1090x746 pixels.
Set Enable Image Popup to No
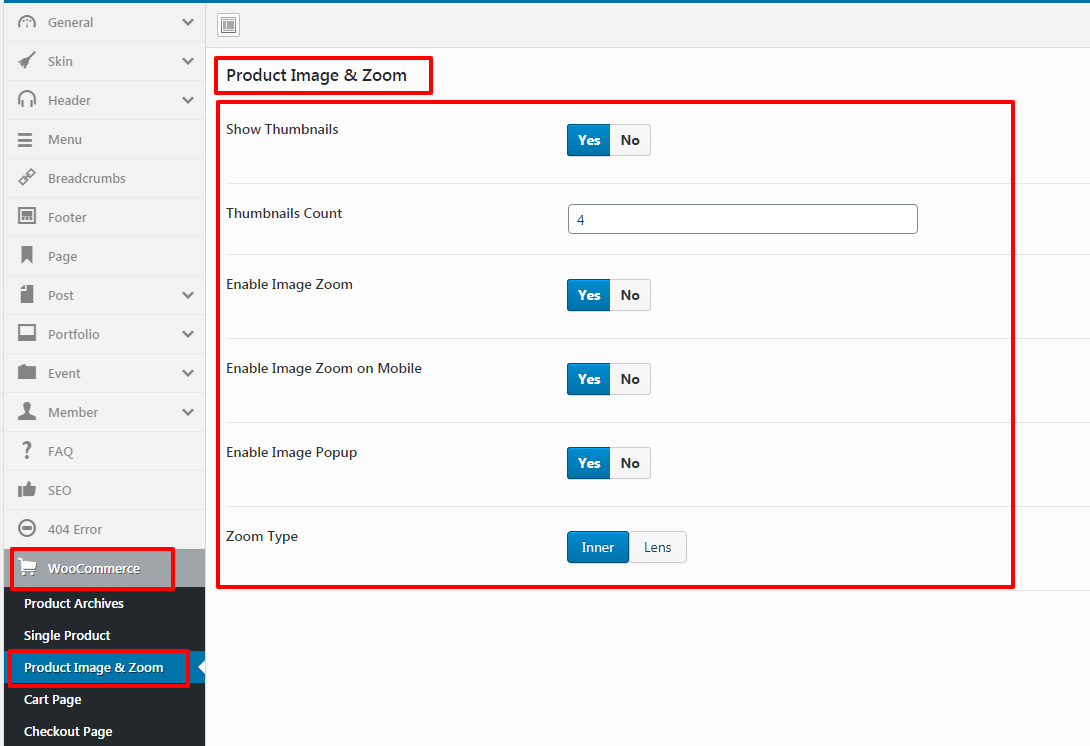point(631,463)
